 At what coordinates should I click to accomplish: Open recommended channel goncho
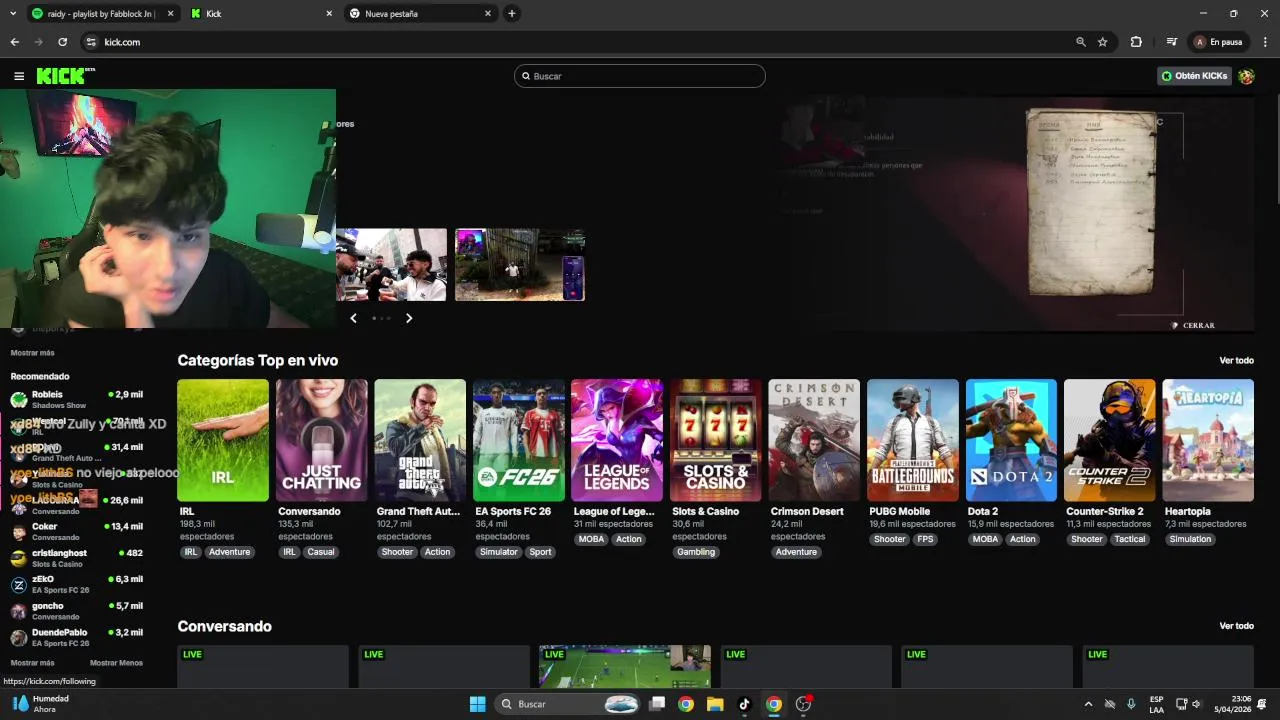78,611
